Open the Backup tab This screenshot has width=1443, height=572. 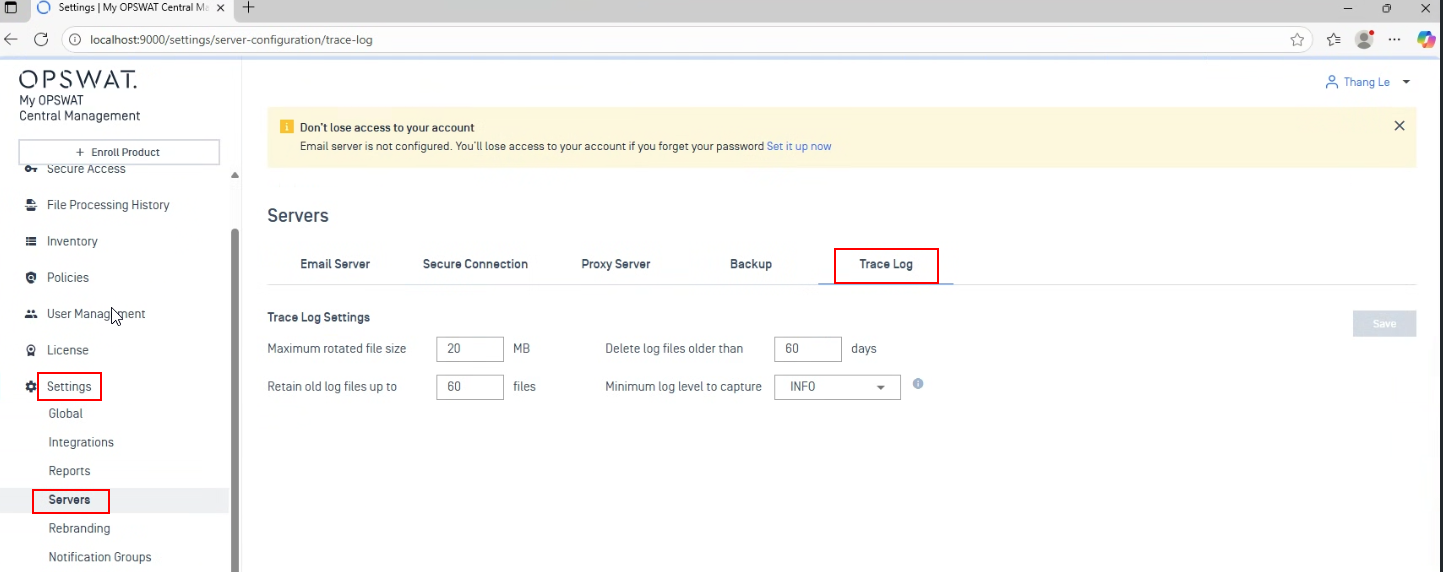[750, 264]
